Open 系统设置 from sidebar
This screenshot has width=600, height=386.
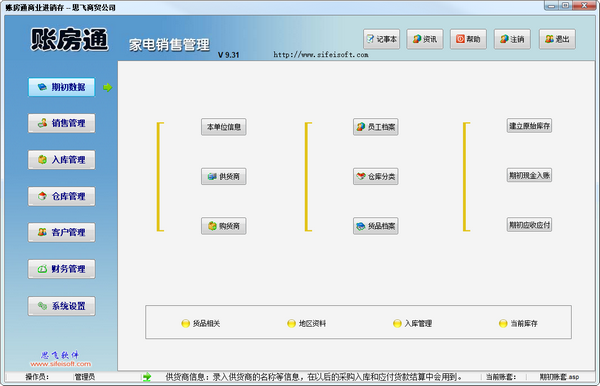click(x=62, y=306)
